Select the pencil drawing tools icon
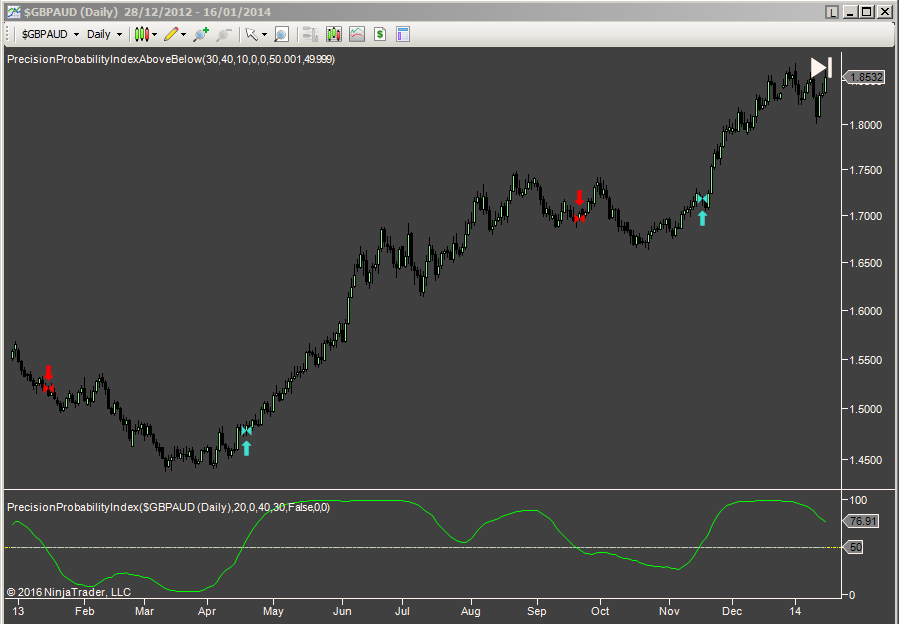This screenshot has height=624, width=899. [x=171, y=34]
